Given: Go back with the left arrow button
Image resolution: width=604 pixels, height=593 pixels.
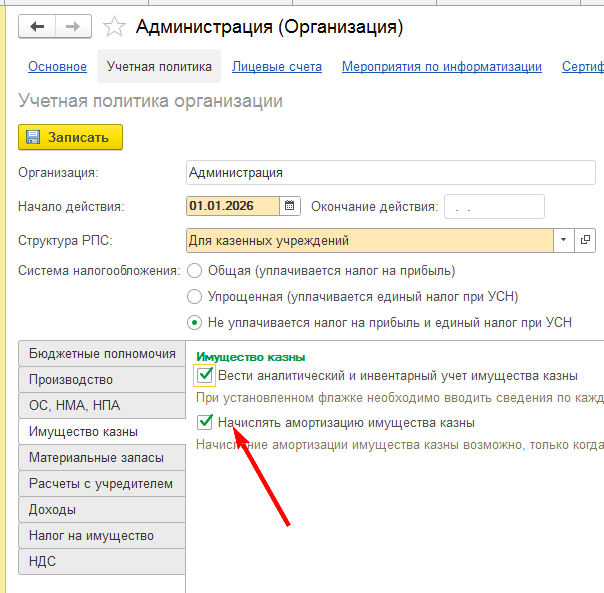Looking at the screenshot, I should [x=37, y=27].
